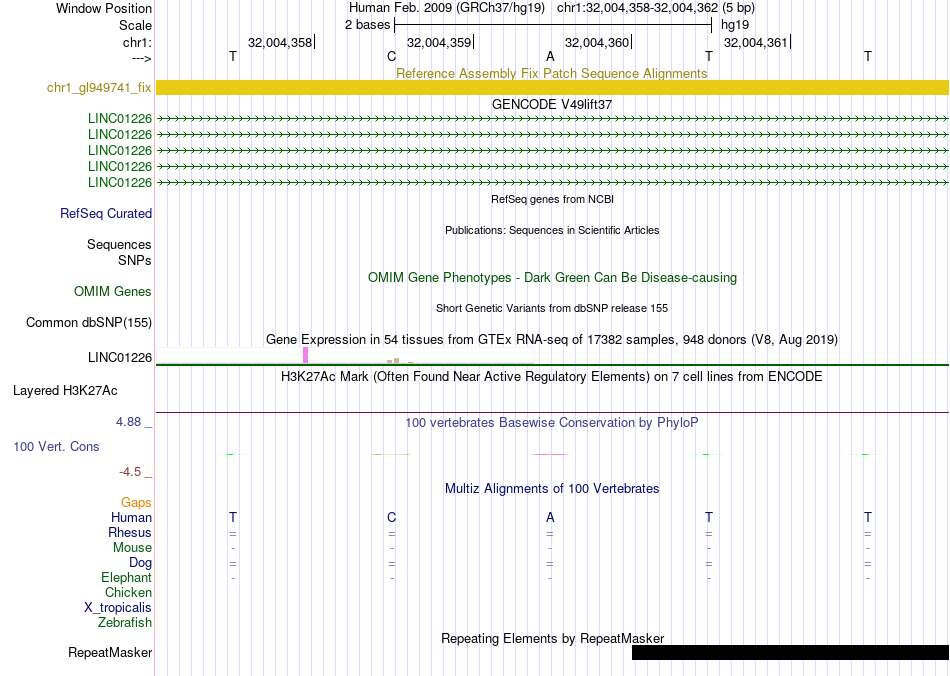
Task: Click the RefSeq Curated label
Action: [x=106, y=213]
